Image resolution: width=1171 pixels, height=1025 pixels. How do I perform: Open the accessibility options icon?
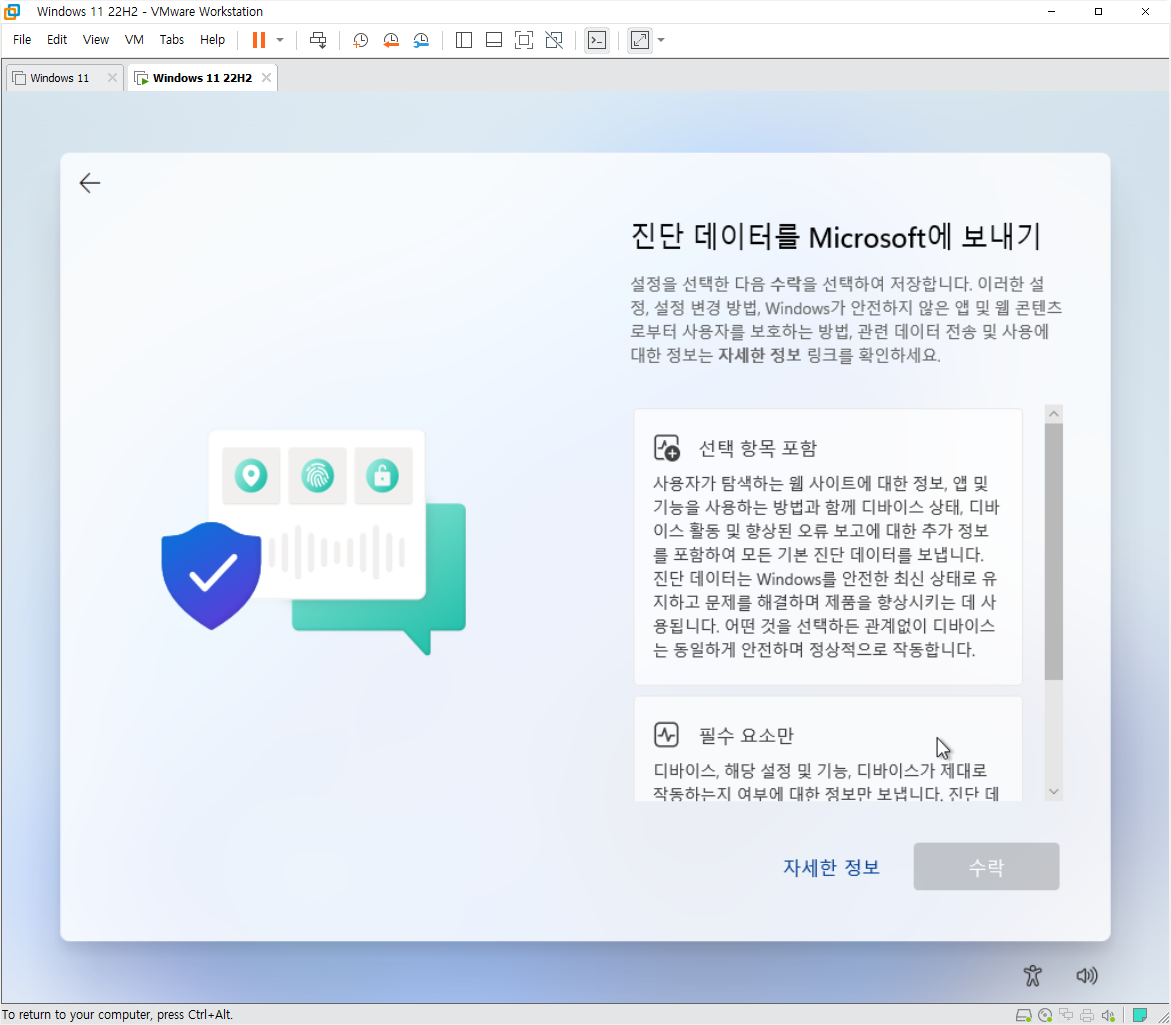1033,976
